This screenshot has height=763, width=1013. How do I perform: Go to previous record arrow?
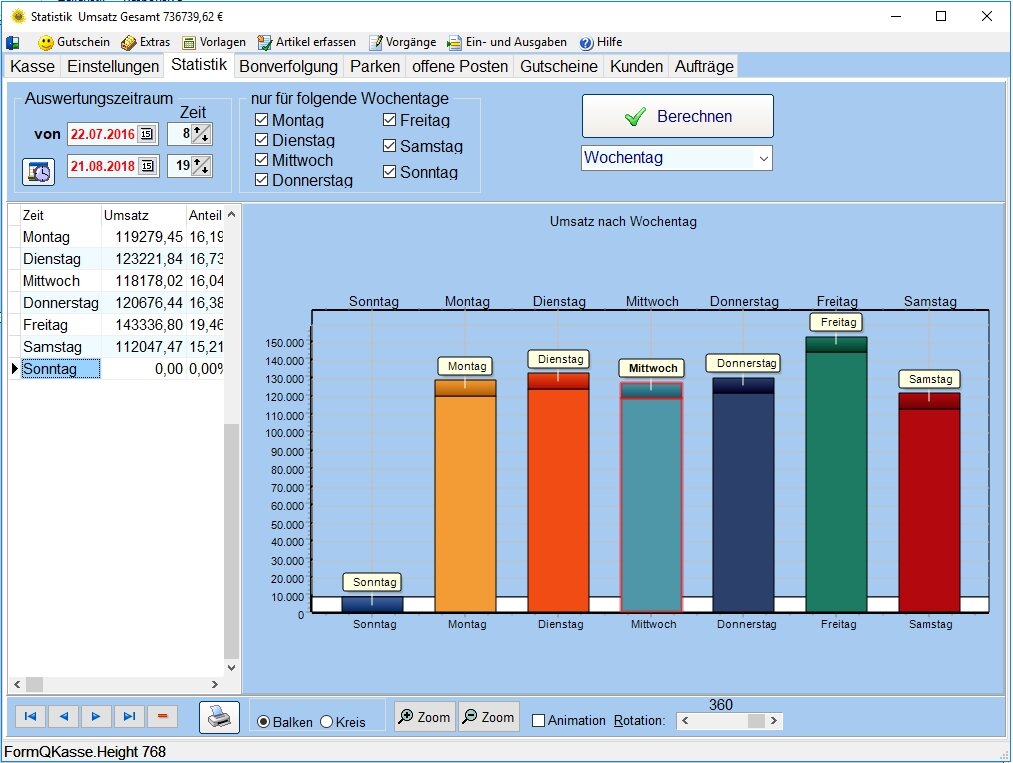(x=63, y=716)
